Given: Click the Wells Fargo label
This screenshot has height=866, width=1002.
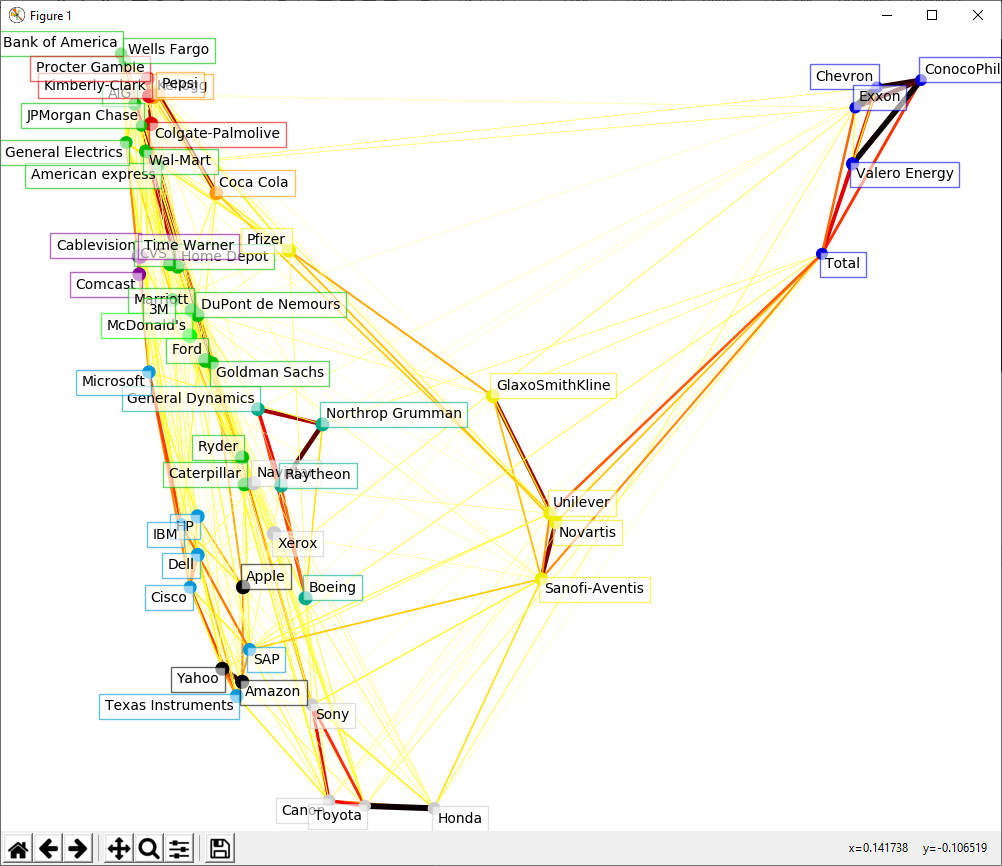Looking at the screenshot, I should tap(169, 49).
